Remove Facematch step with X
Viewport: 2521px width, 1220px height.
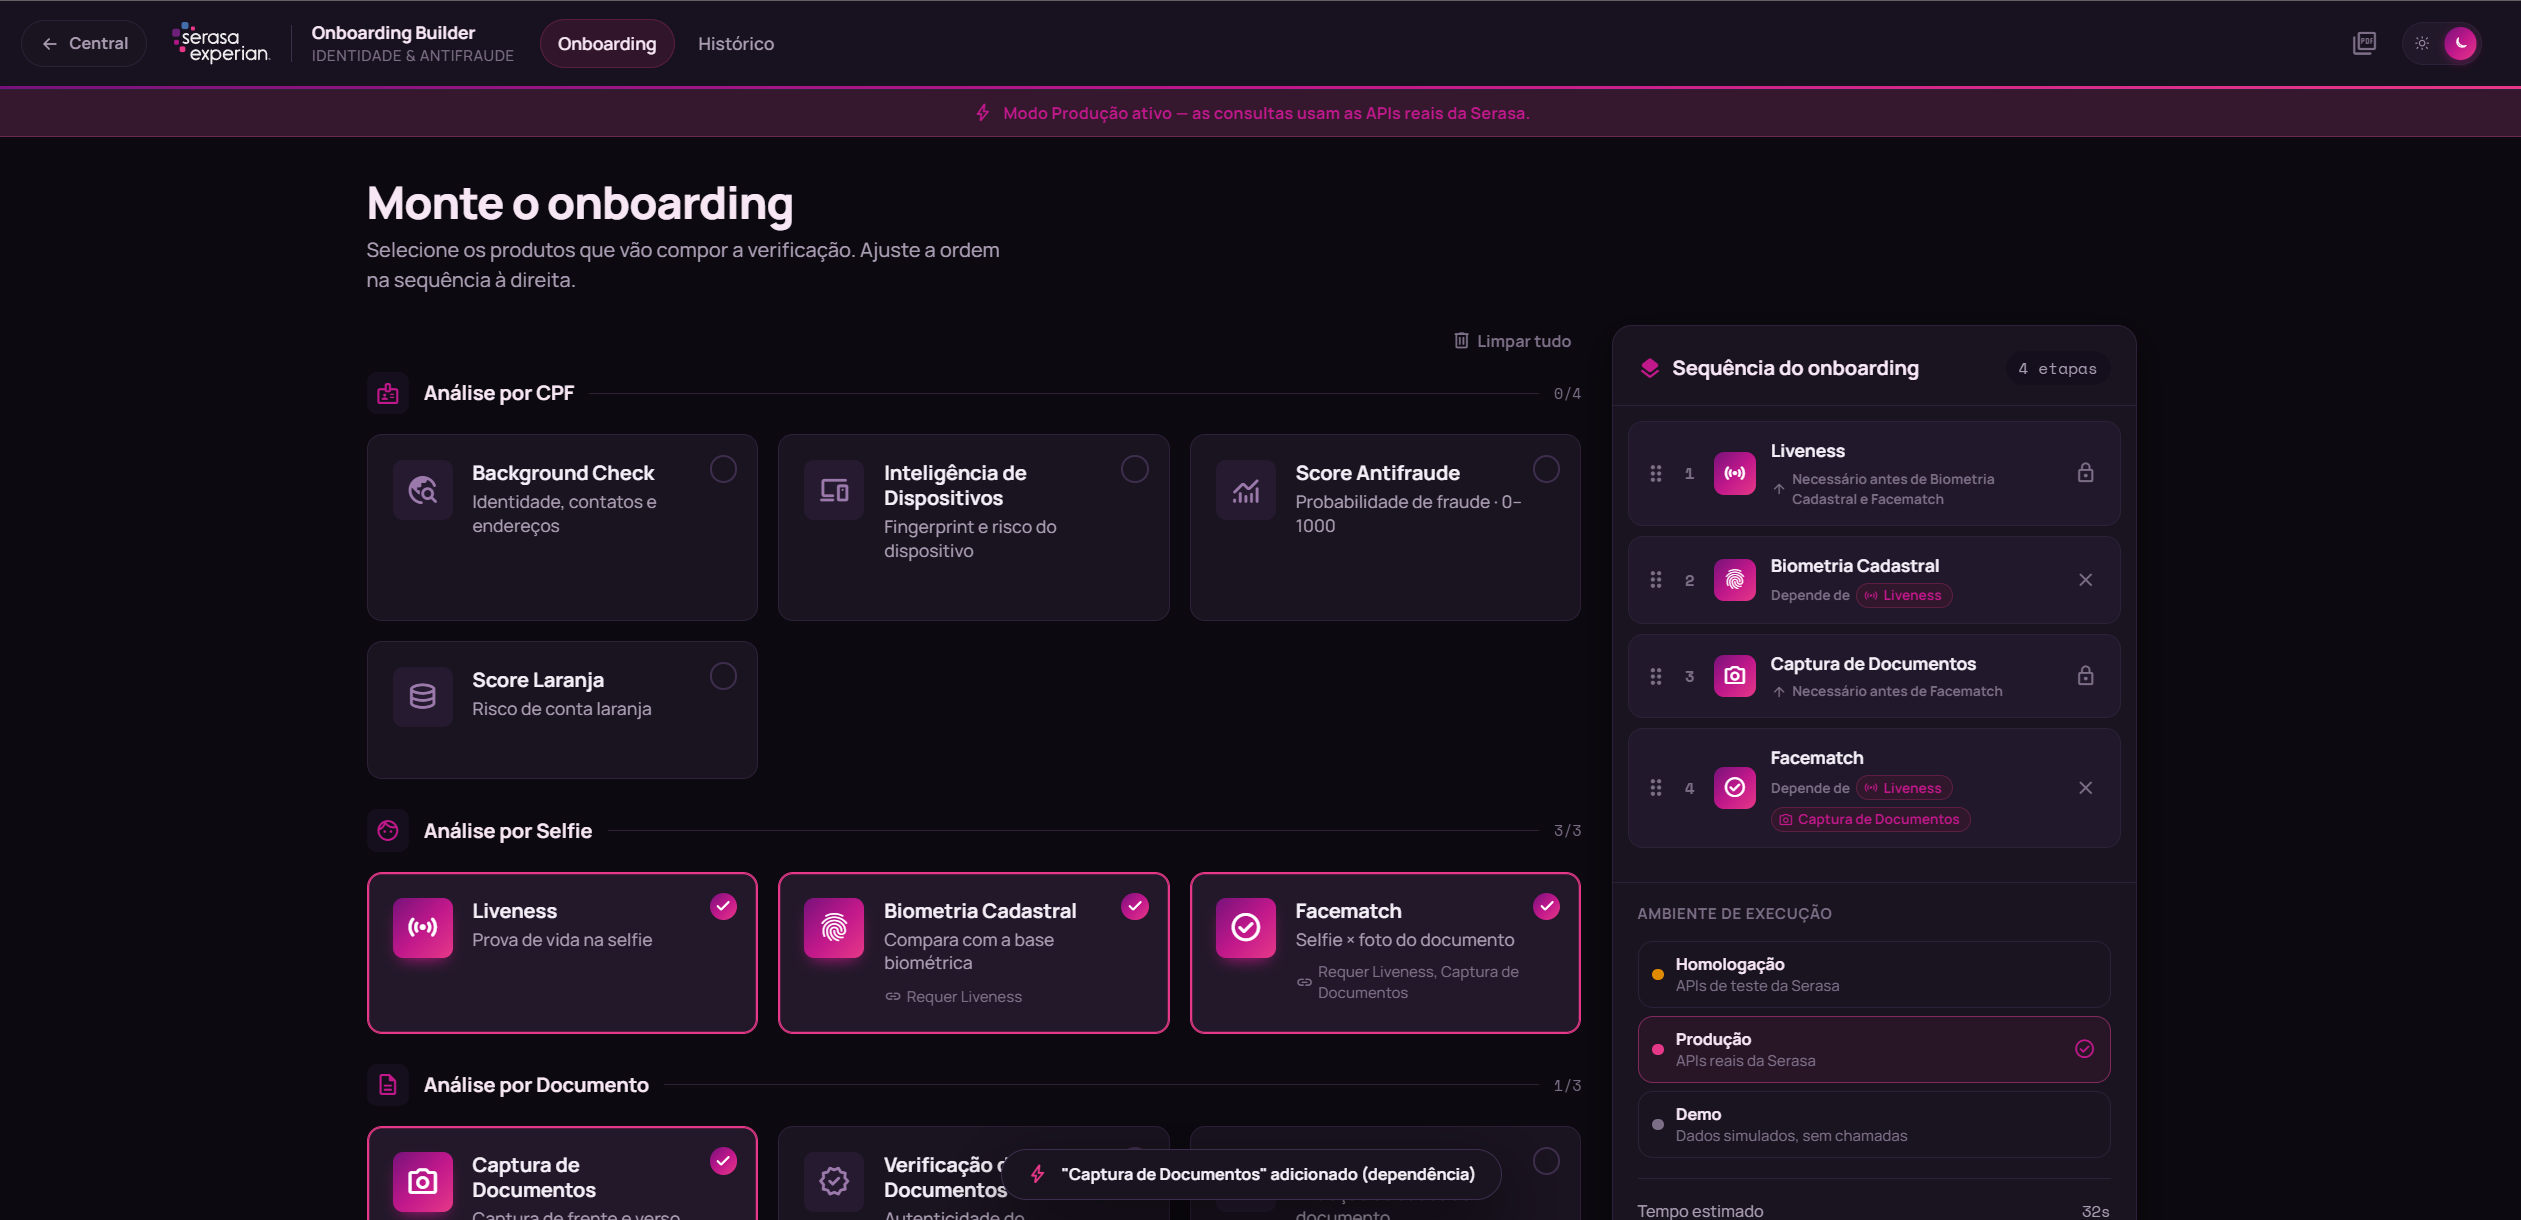point(2085,788)
